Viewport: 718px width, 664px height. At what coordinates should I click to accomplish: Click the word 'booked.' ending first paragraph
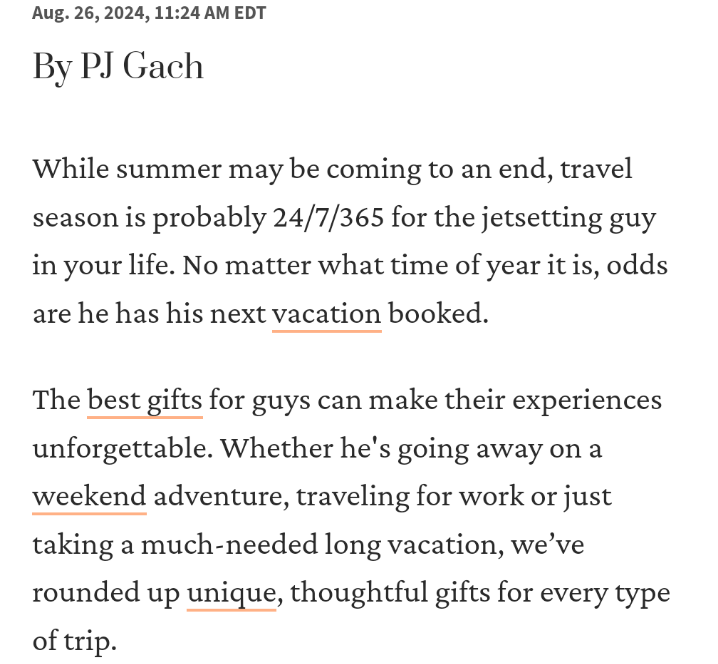pyautogui.click(x=439, y=314)
